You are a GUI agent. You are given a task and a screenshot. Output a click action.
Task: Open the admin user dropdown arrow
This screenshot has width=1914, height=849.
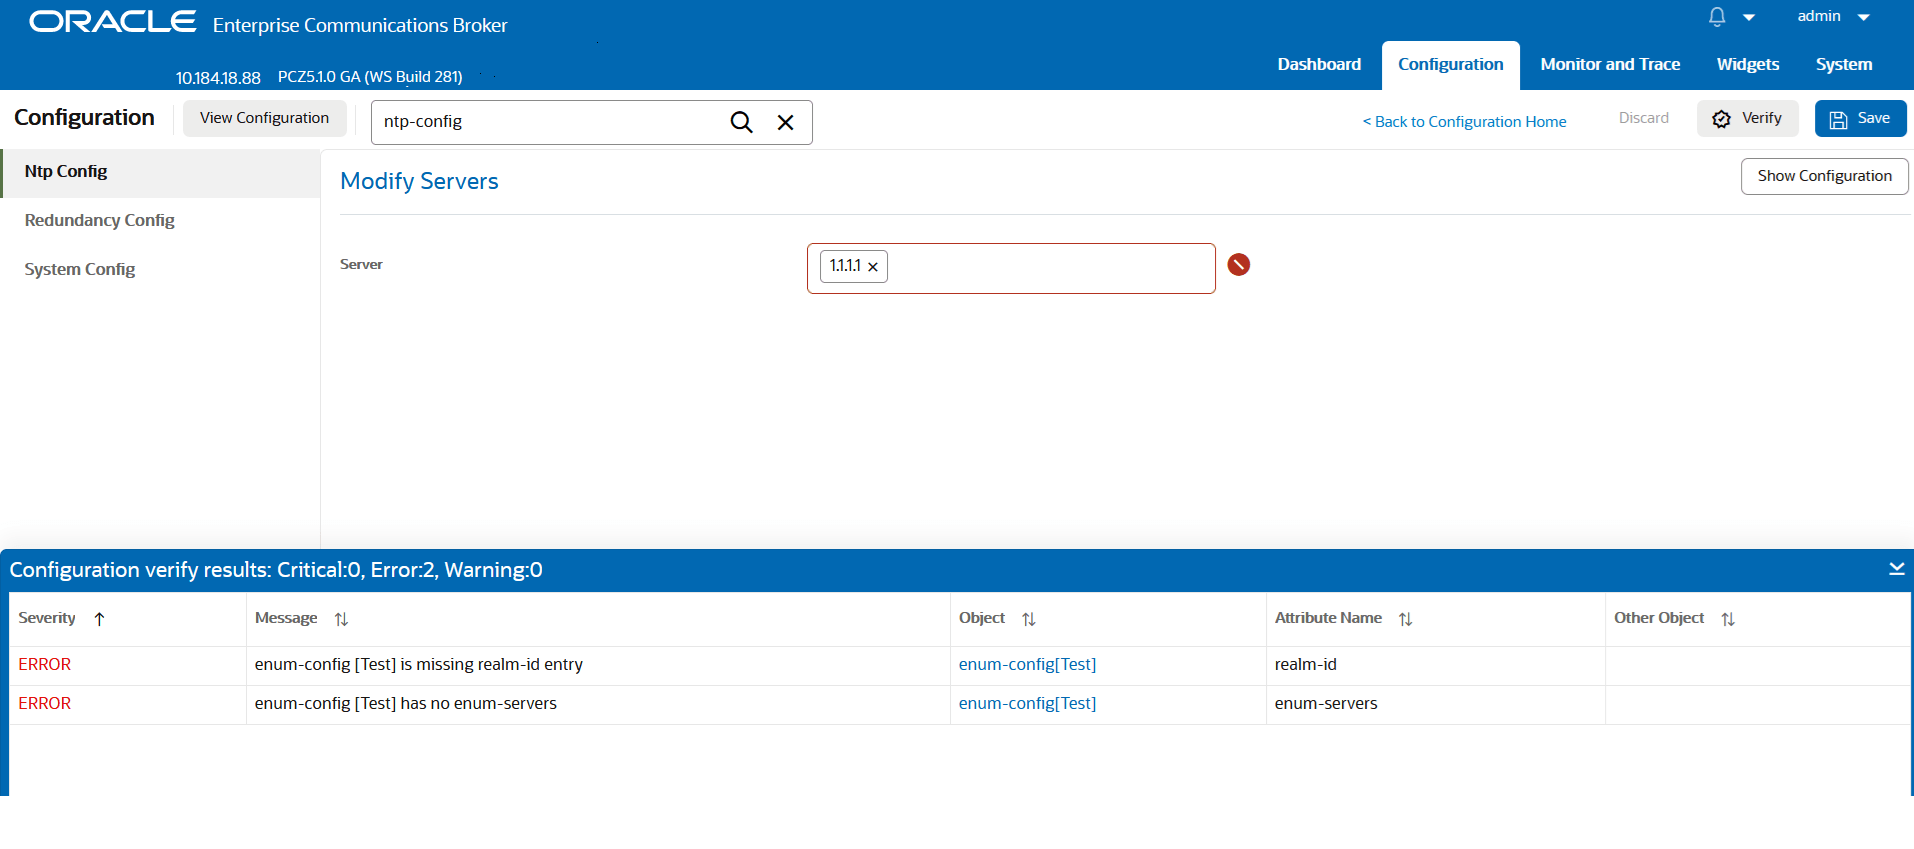click(1864, 17)
